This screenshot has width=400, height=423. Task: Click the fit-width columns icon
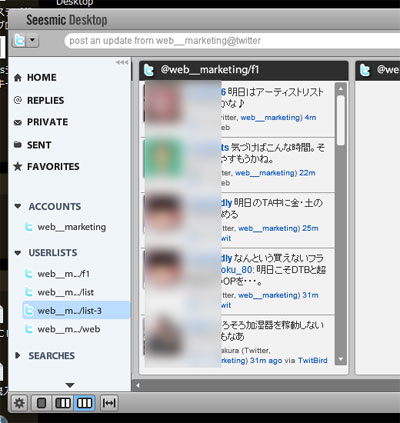(109, 403)
